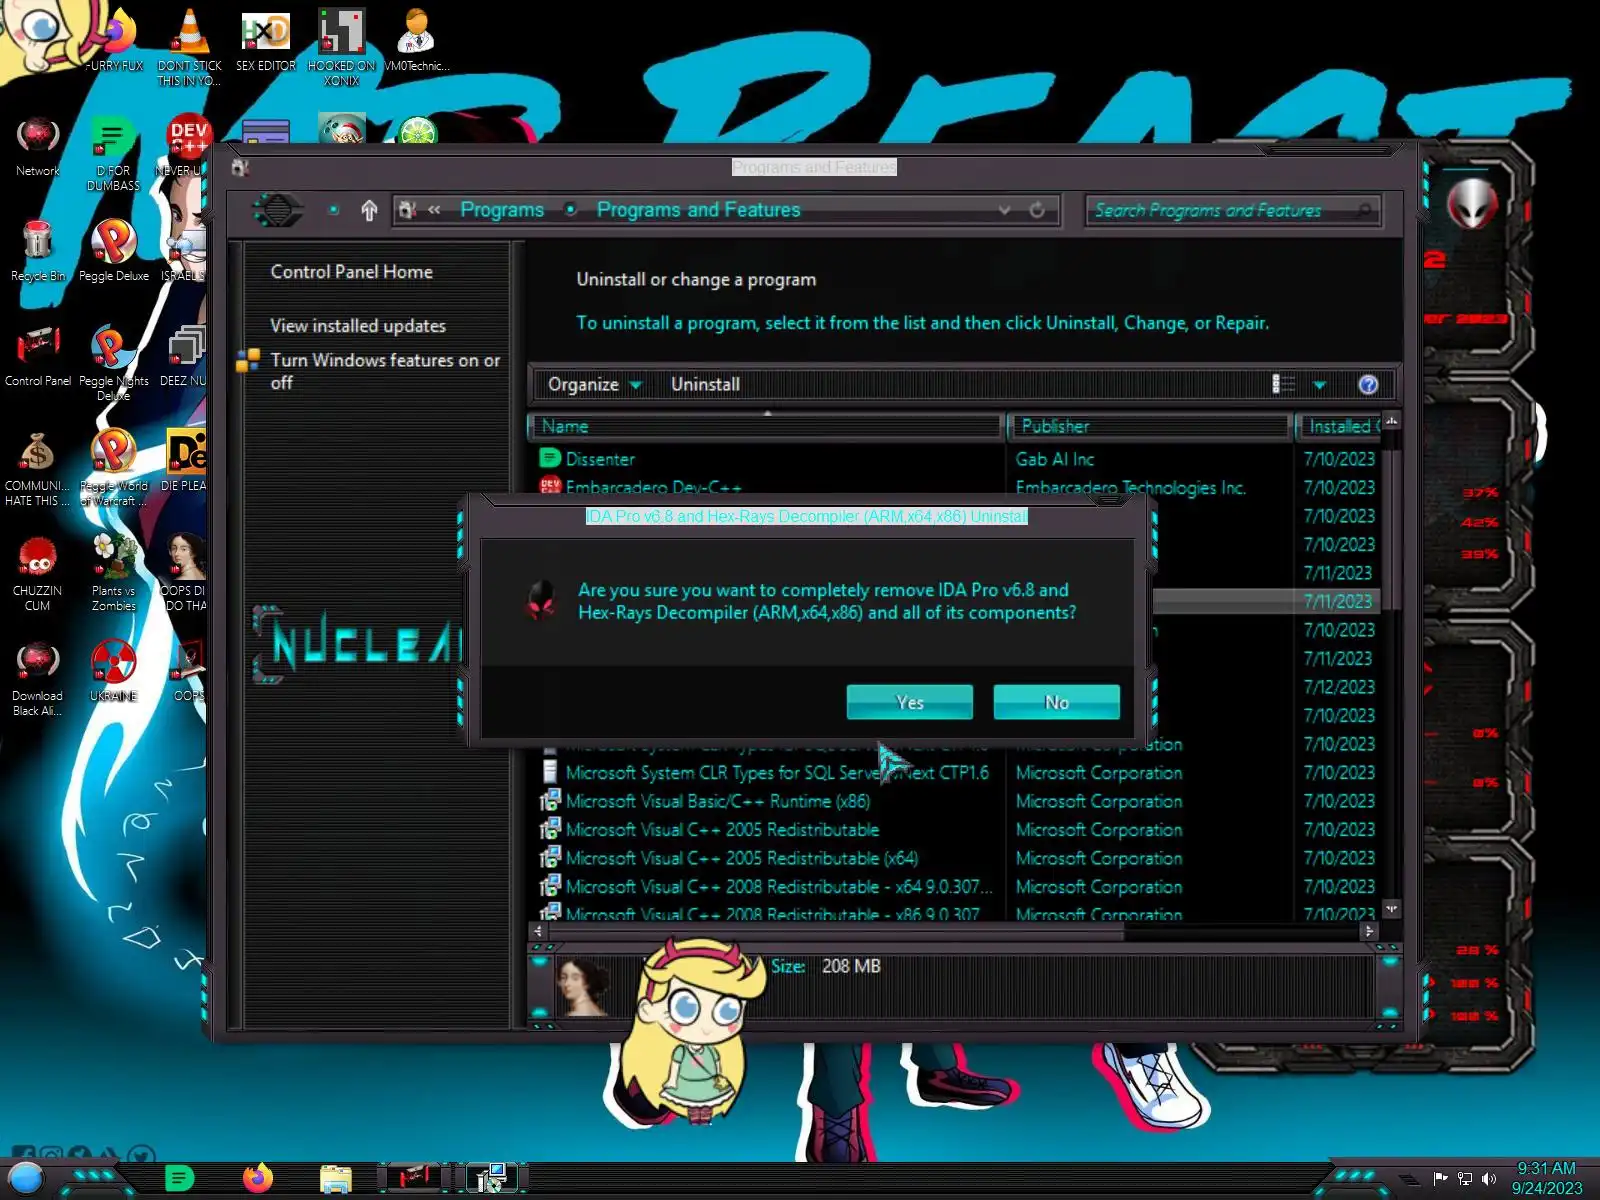1600x1200 pixels.
Task: Switch to the Control Panel taskbar button
Action: tap(414, 1178)
